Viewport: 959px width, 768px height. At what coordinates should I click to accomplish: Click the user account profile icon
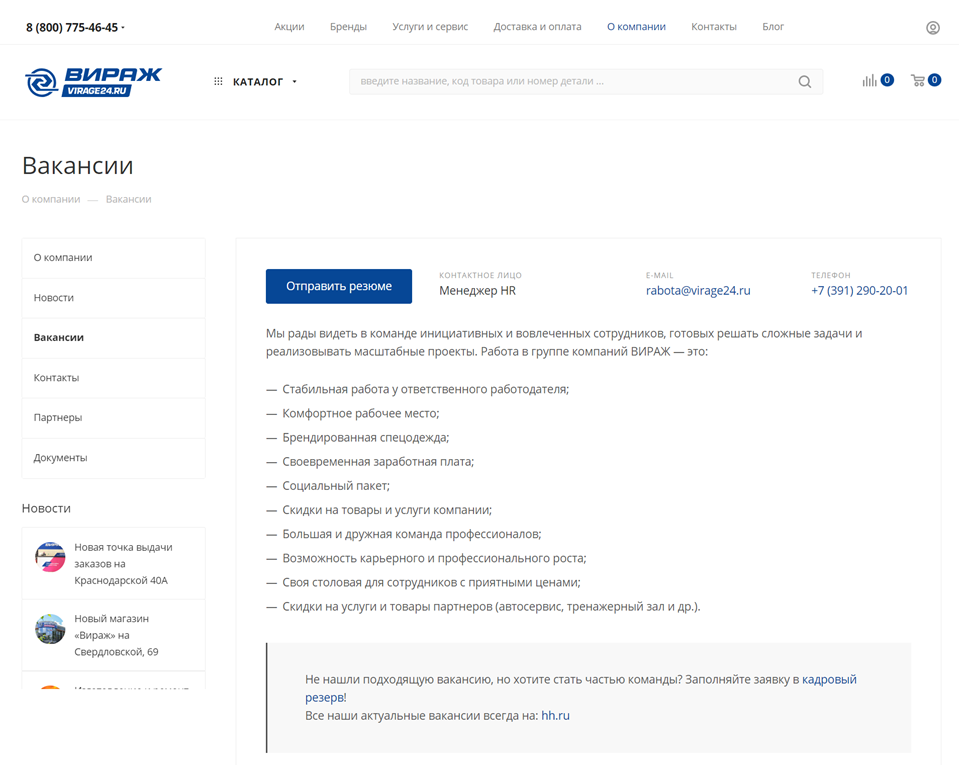coord(932,28)
